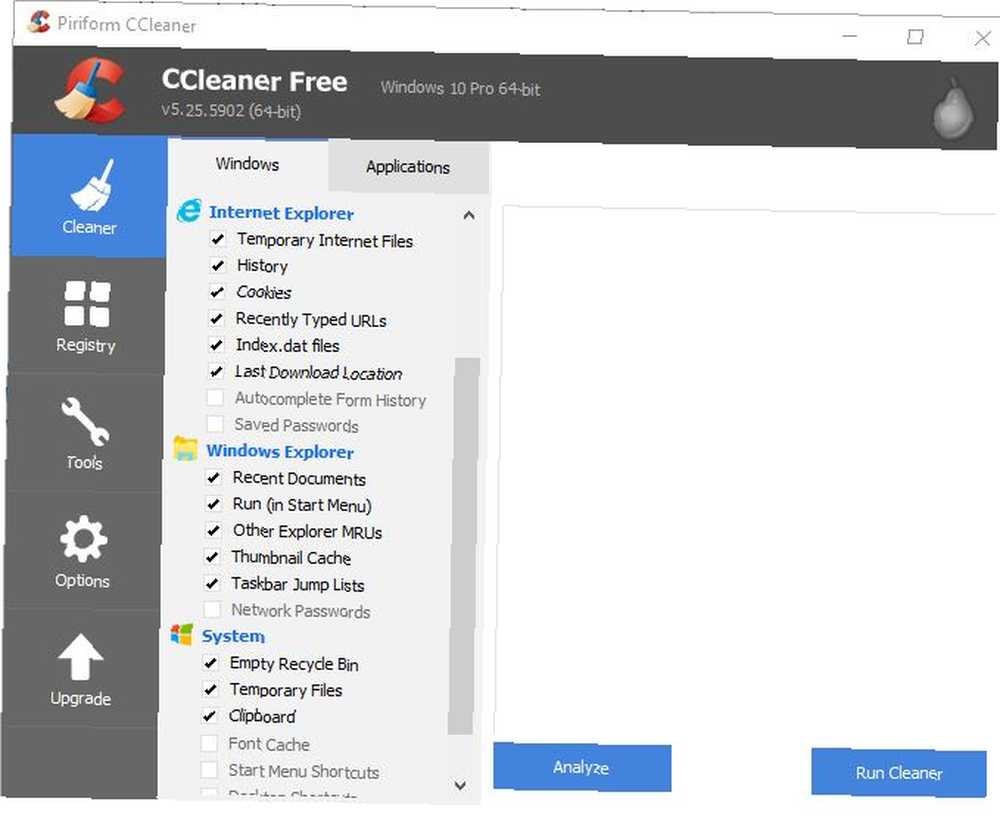Toggle Run (in Start Menu) checkbox
This screenshot has height=817, width=1000.
(214, 504)
